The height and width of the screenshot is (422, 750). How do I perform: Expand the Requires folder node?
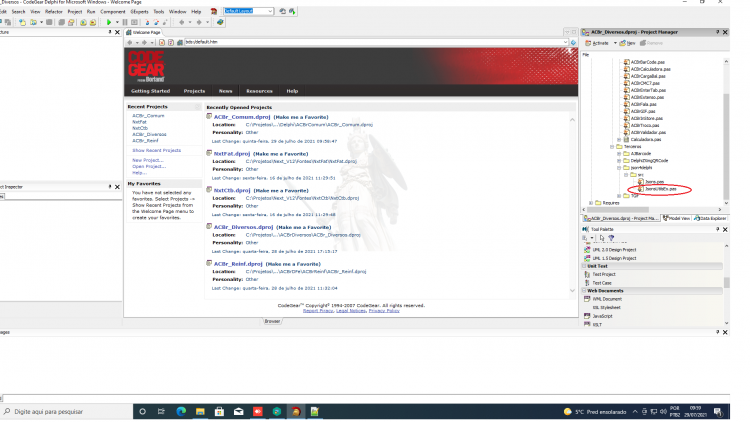point(591,203)
